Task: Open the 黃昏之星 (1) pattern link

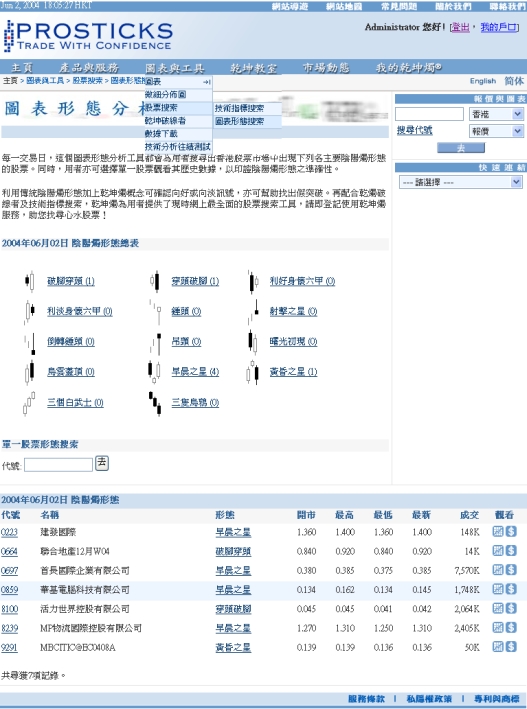Action: tap(293, 372)
